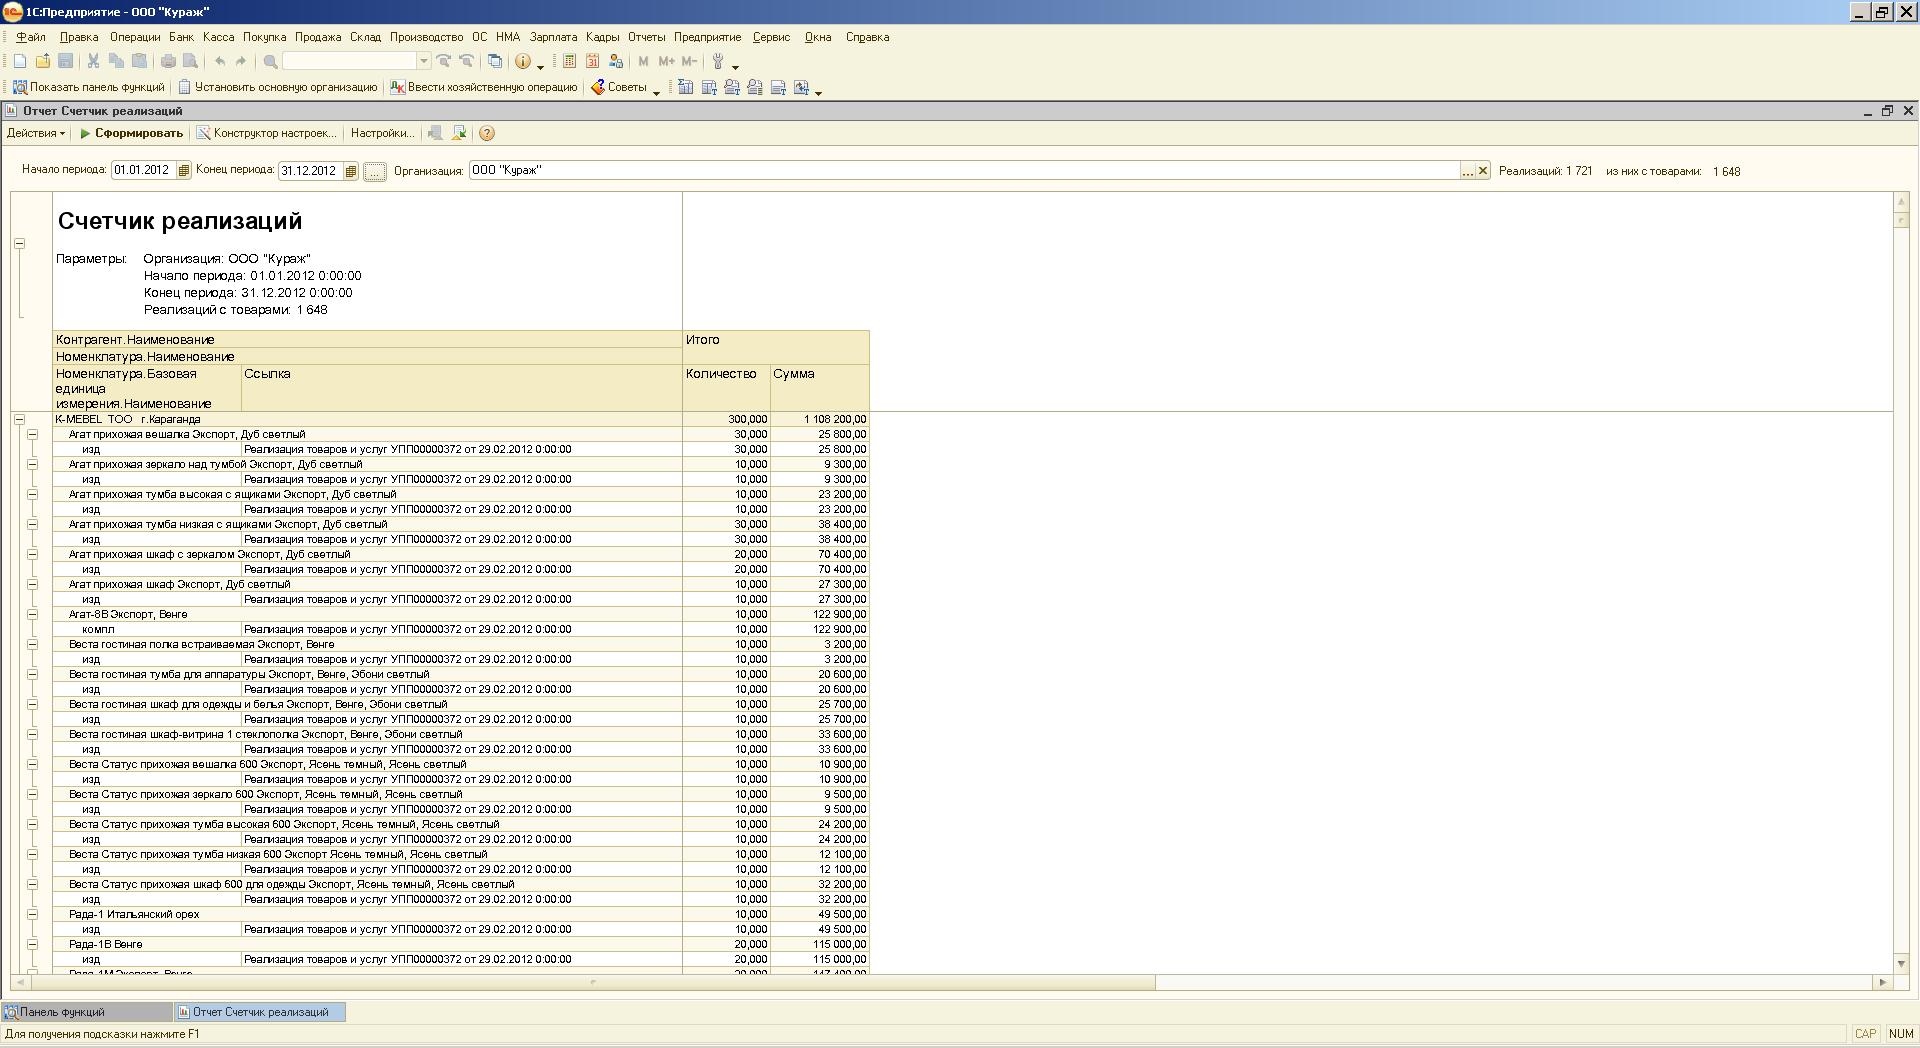This screenshot has height=1048, width=1920.
Task: Click the tools wrench icon in main toolbar
Action: [x=717, y=61]
